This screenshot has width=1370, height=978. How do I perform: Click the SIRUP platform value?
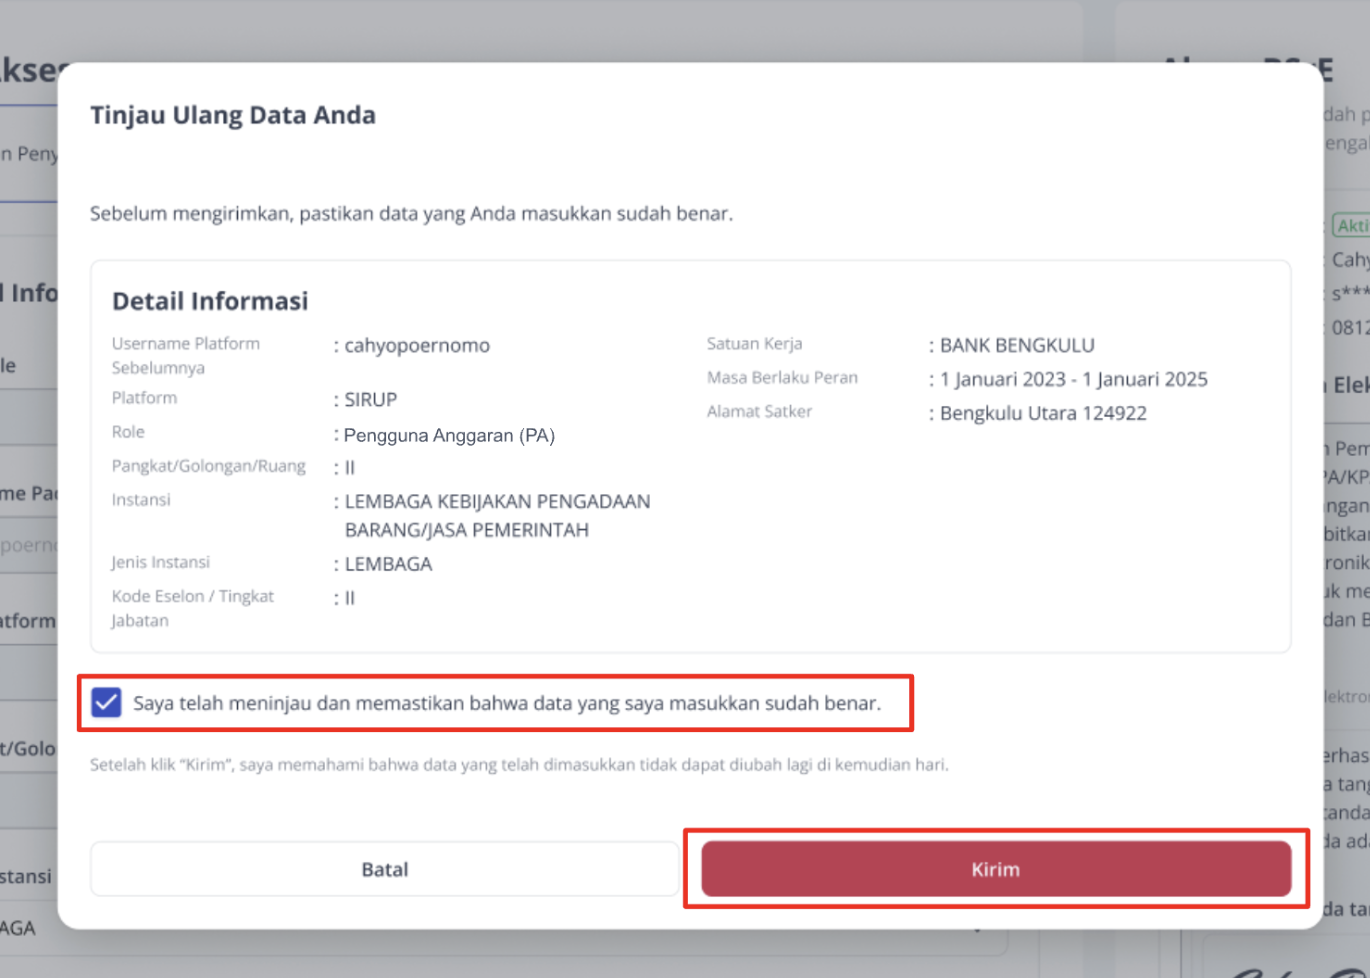pyautogui.click(x=371, y=399)
